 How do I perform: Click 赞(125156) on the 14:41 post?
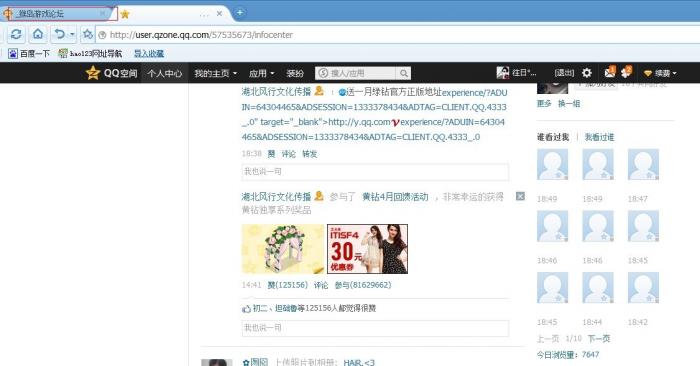point(288,285)
